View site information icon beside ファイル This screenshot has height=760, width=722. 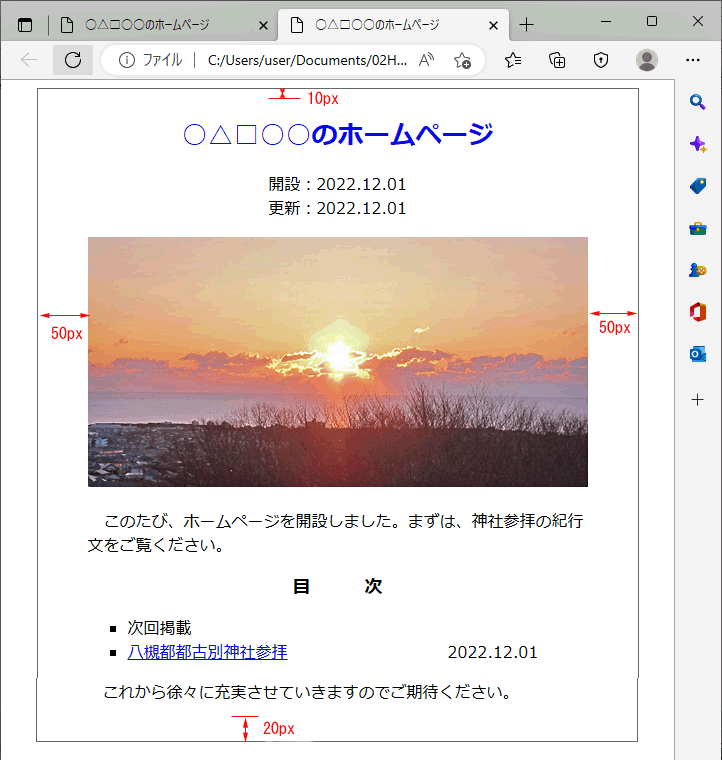click(x=126, y=60)
